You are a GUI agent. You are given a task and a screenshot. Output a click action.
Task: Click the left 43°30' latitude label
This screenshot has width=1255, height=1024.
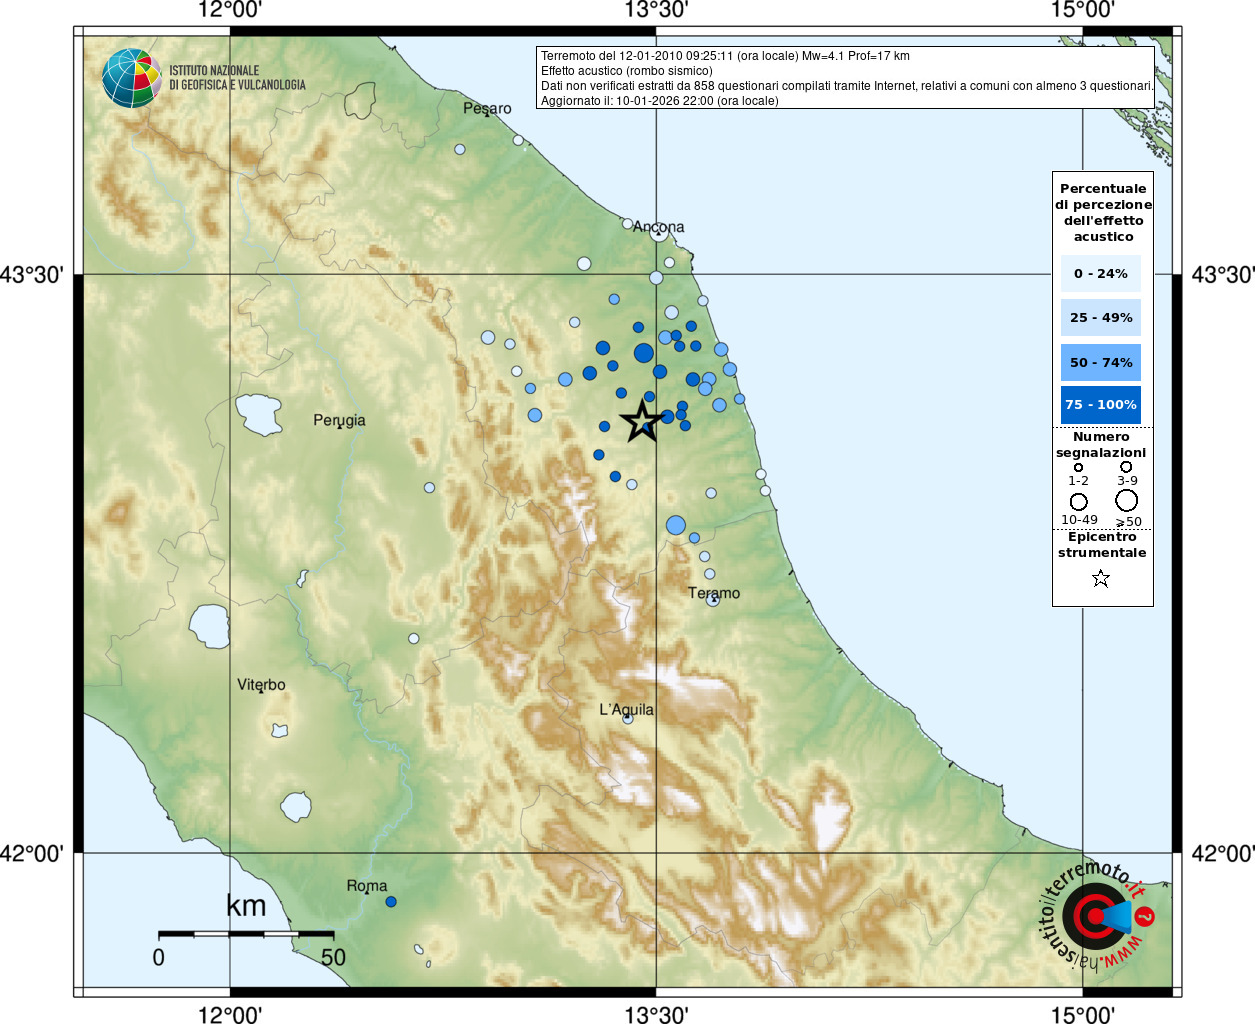point(31,274)
